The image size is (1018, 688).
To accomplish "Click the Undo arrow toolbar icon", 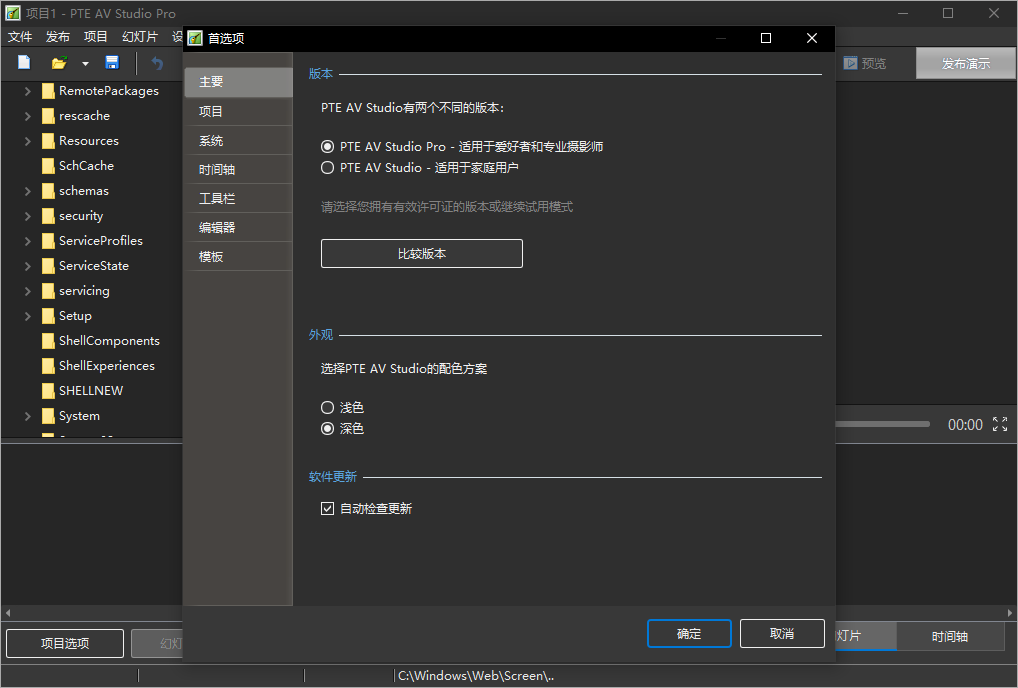I will (x=158, y=63).
